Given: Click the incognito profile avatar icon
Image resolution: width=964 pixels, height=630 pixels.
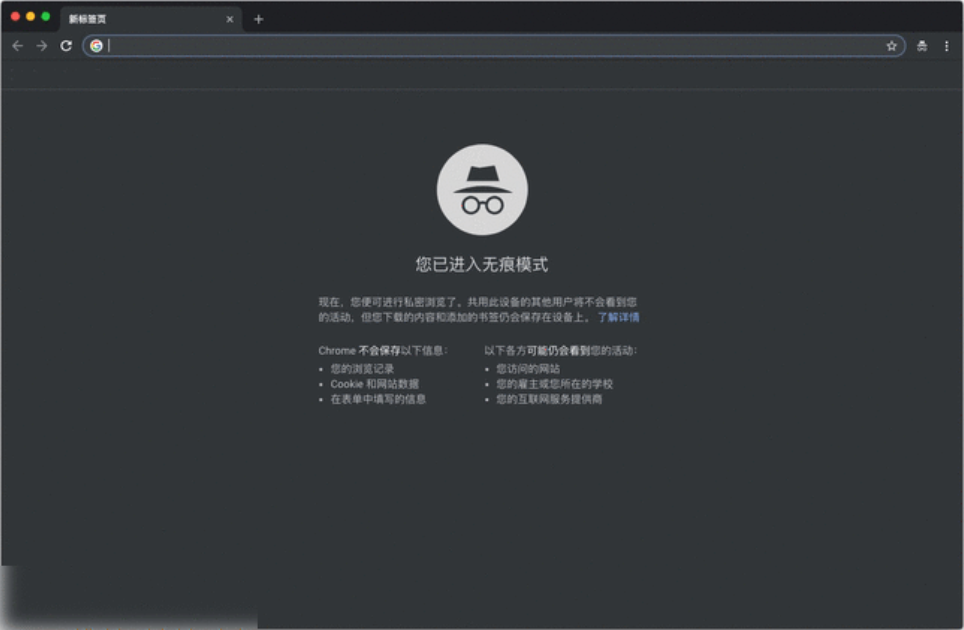Looking at the screenshot, I should point(920,45).
